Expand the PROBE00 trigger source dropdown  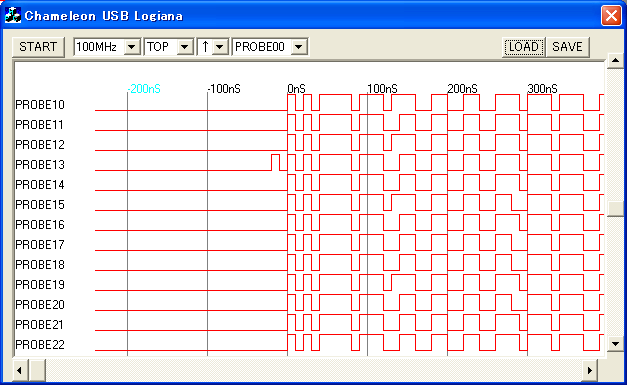click(x=298, y=47)
